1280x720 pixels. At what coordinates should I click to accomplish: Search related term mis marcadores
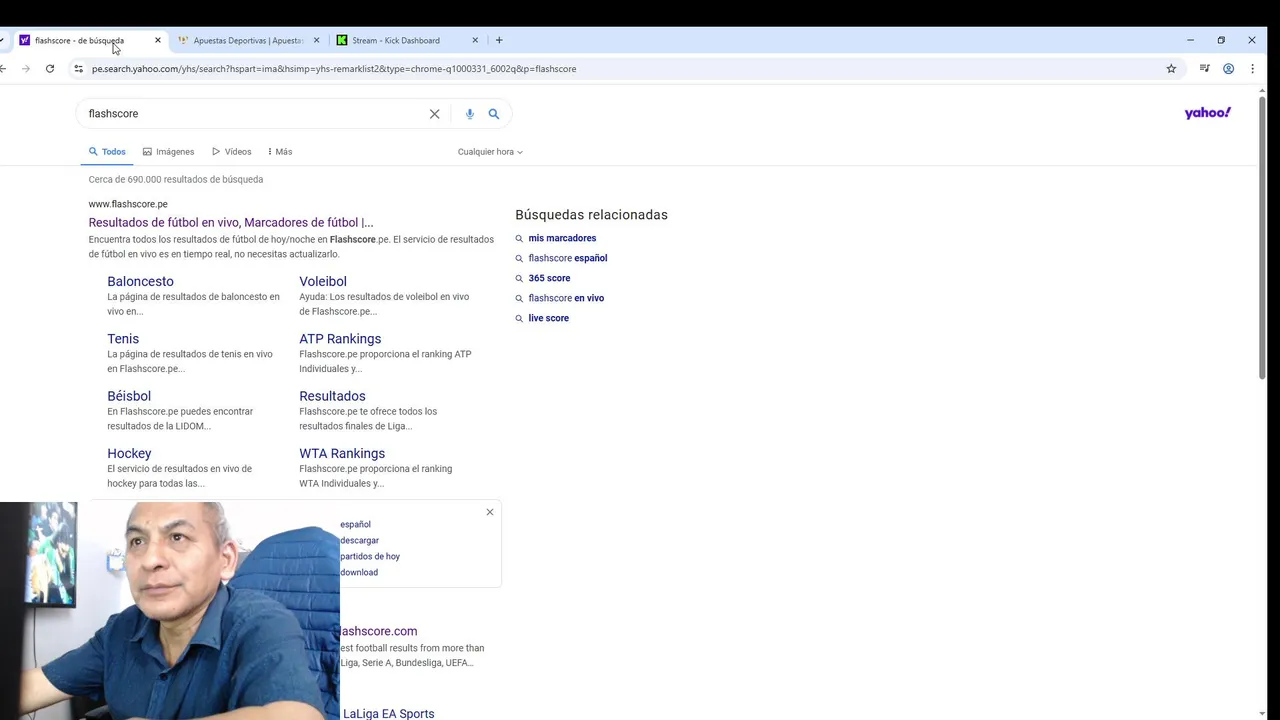562,238
